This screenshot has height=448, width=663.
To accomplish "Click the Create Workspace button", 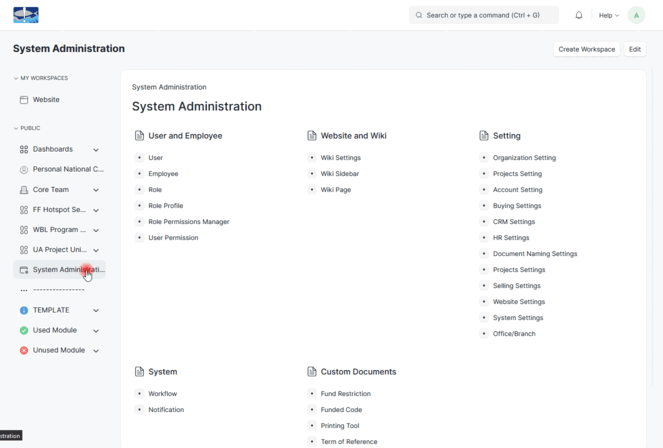I will click(586, 49).
